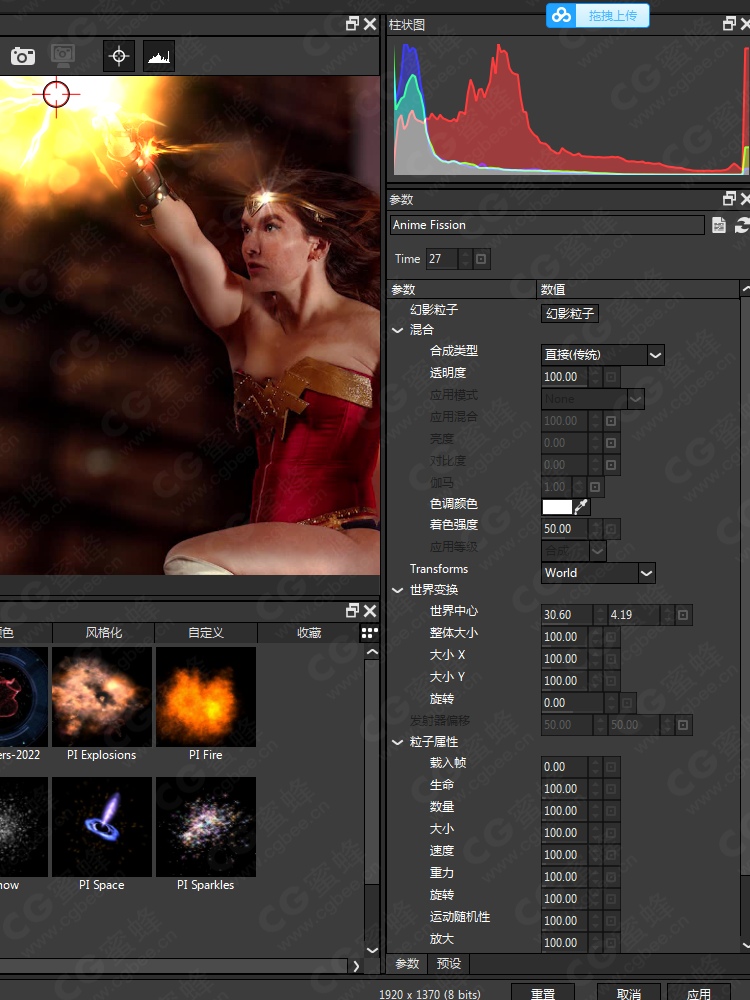
Task: Collapse the 粒子属性 section
Action: [398, 742]
